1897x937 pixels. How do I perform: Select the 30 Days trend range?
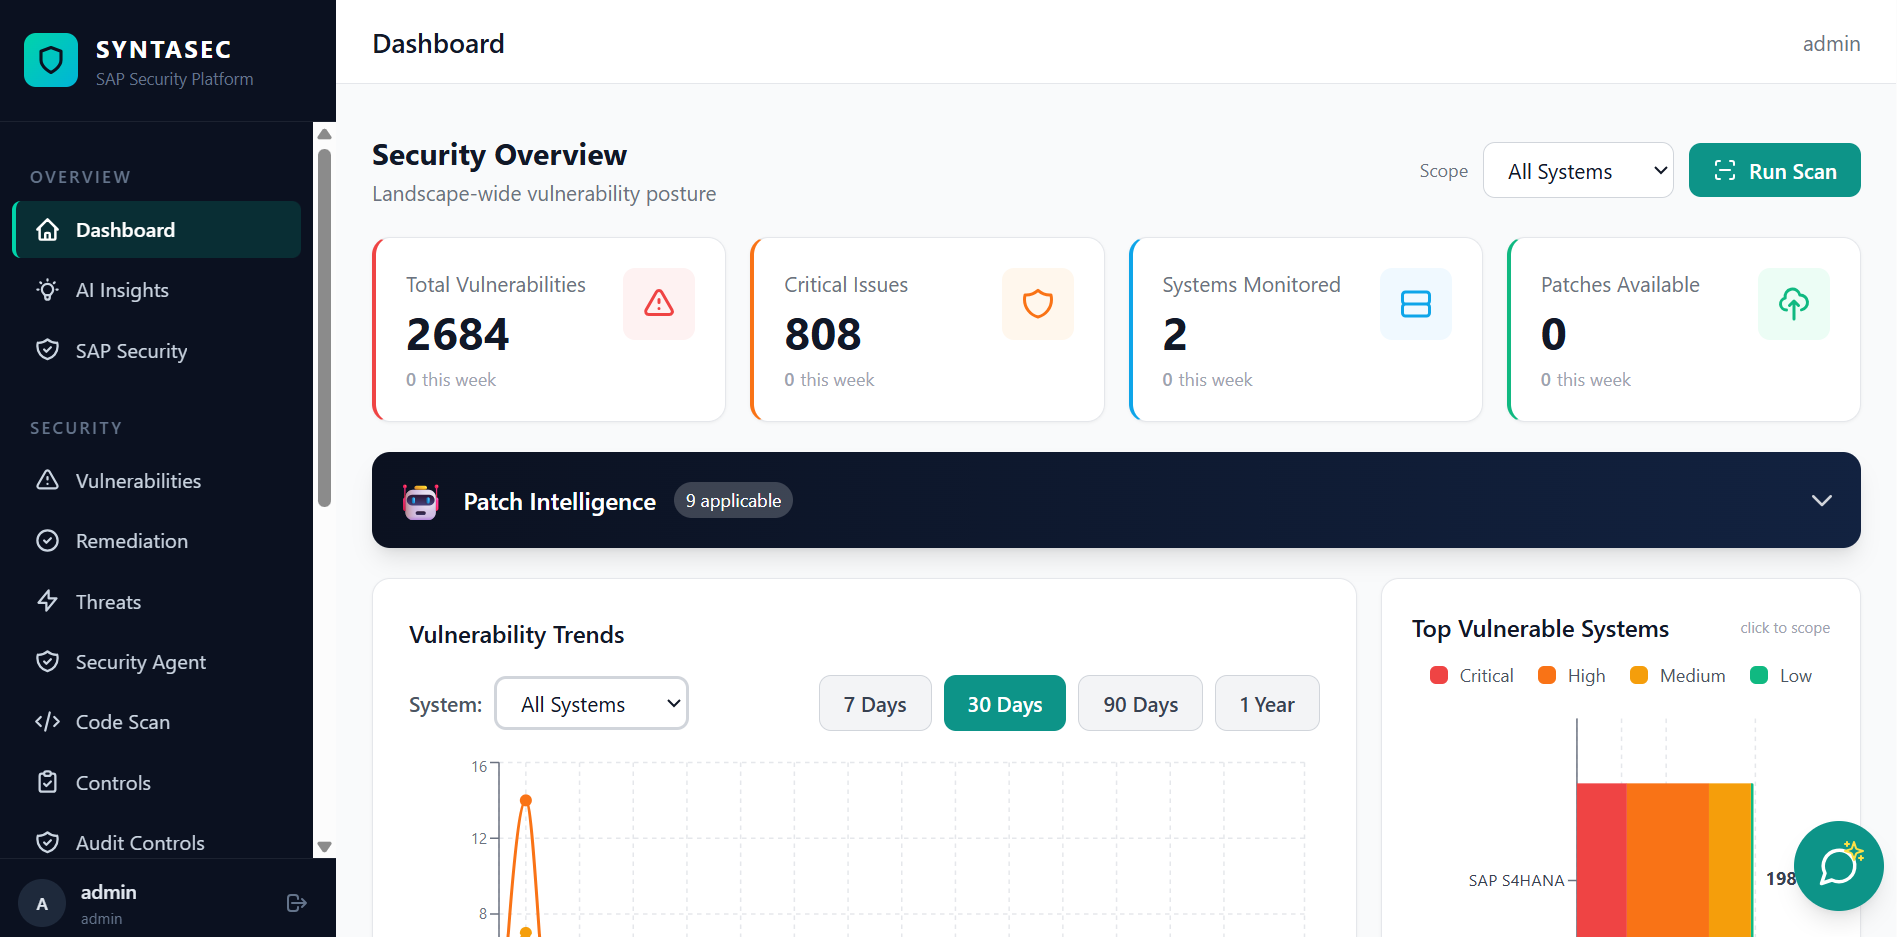(1005, 704)
